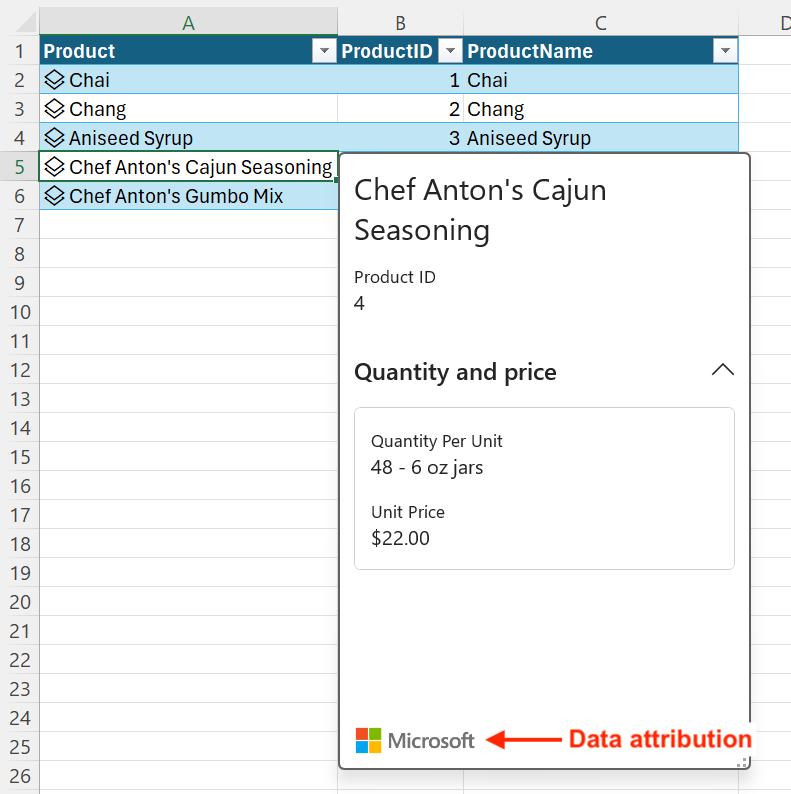Viewport: 791px width, 794px height.
Task: Select row 12 header
Action: [19, 370]
